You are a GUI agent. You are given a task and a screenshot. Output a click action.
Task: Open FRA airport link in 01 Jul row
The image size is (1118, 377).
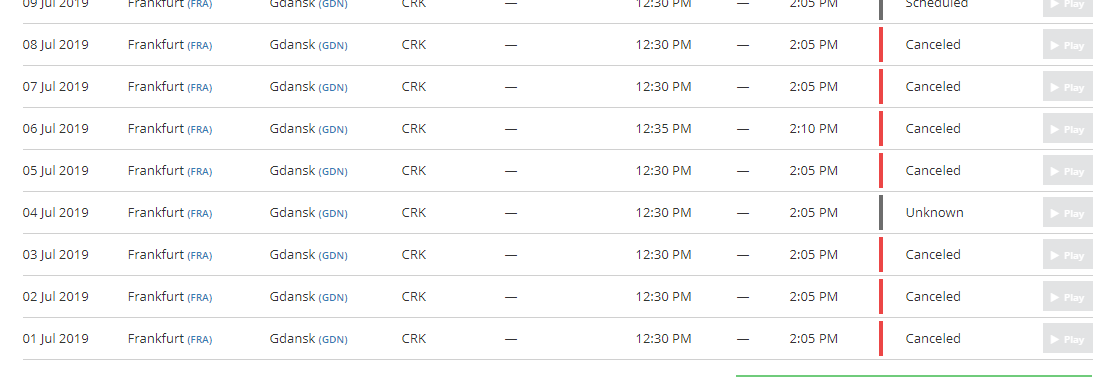pyautogui.click(x=200, y=340)
